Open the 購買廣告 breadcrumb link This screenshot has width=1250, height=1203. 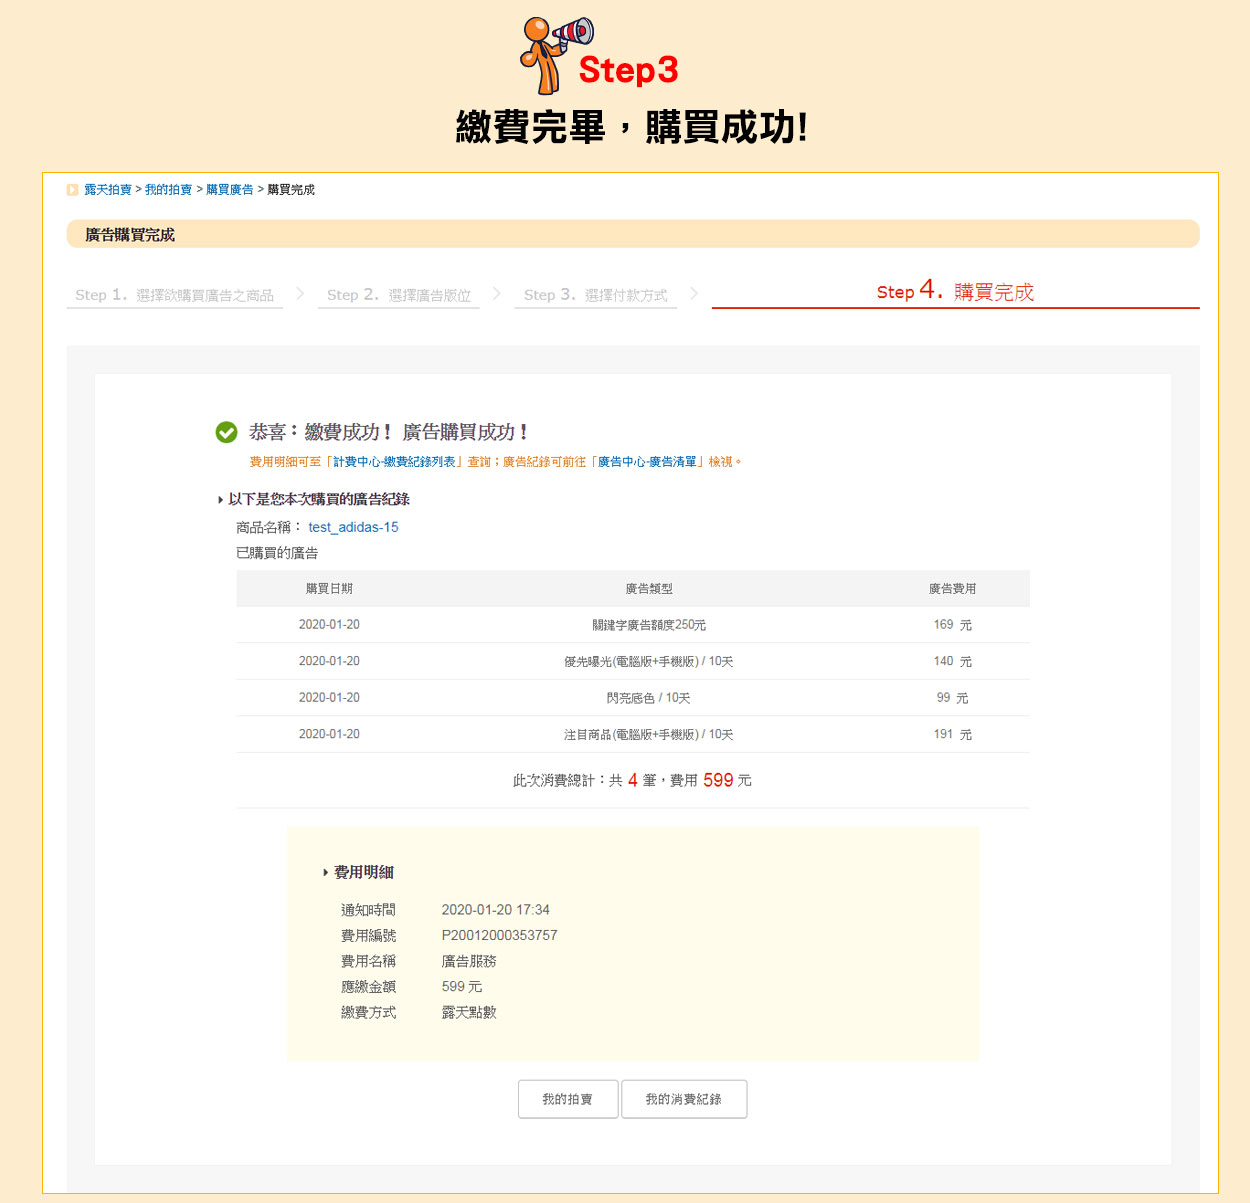pos(229,190)
